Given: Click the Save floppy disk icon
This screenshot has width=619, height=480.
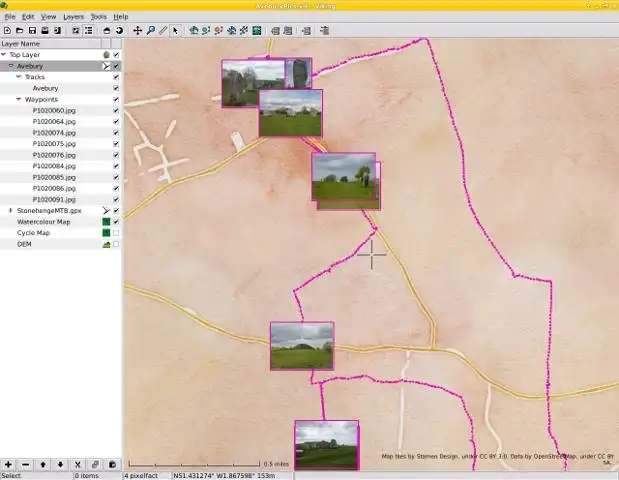Looking at the screenshot, I should 32,30.
